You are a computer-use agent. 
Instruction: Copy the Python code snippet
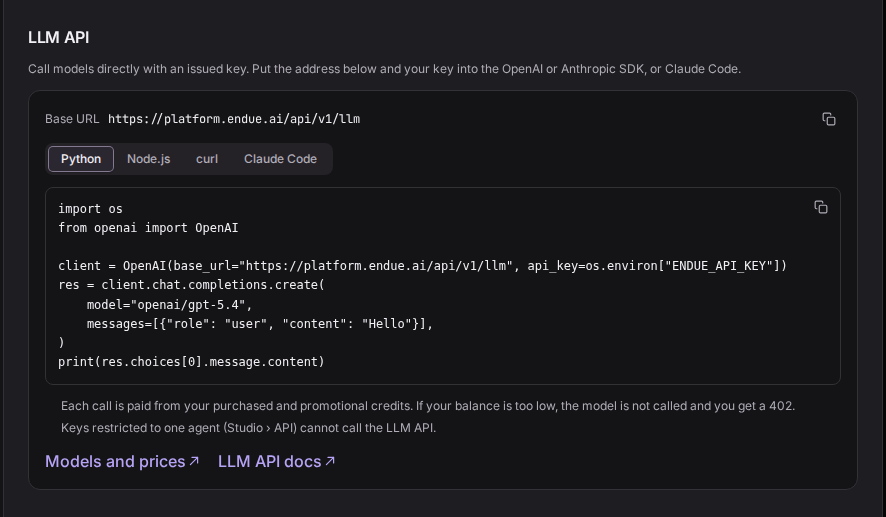820,207
